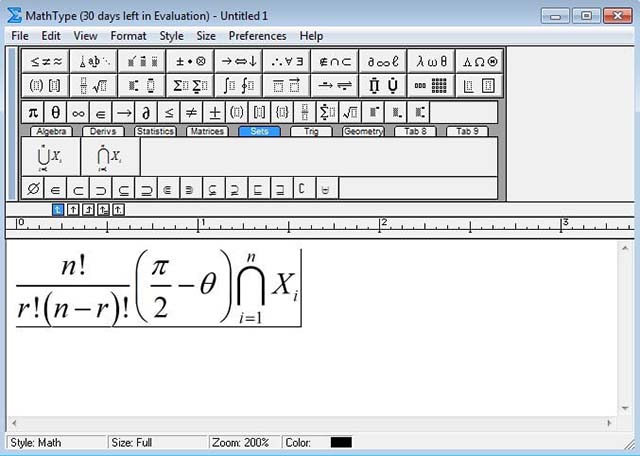Insert the partial derivative symbol
The height and width of the screenshot is (456, 640).
(146, 112)
